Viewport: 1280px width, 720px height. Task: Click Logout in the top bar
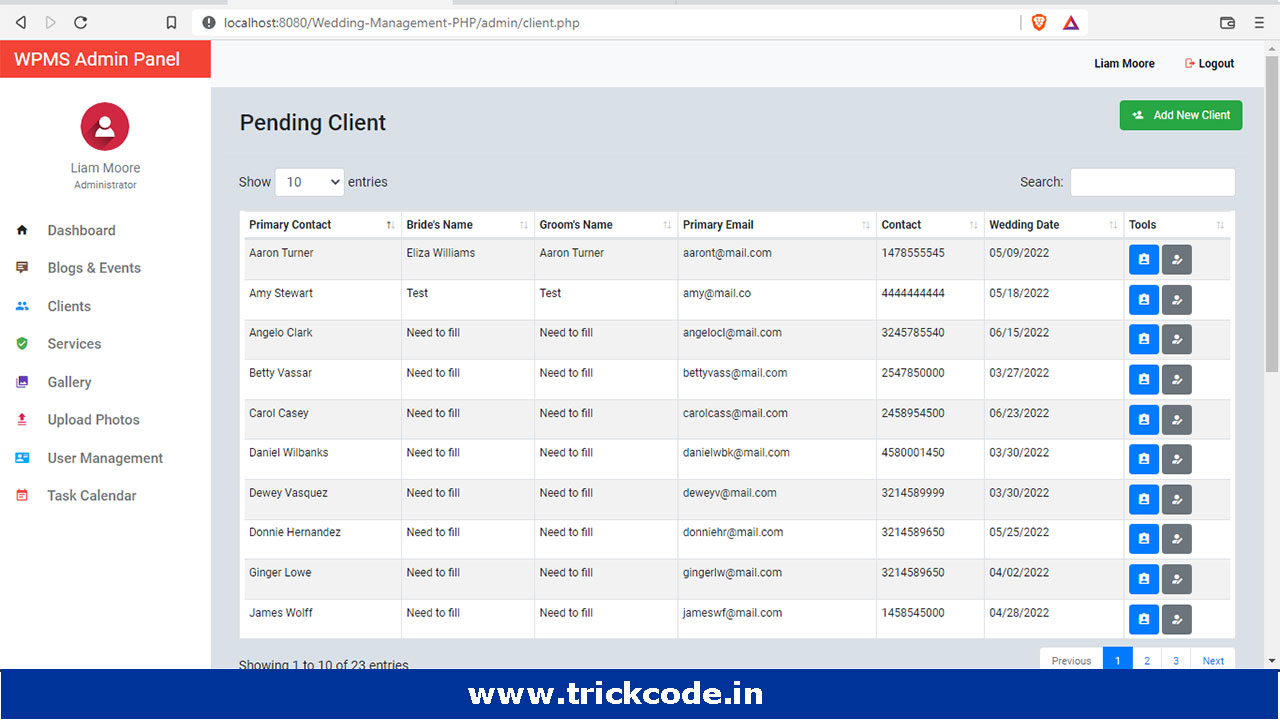tap(1208, 63)
